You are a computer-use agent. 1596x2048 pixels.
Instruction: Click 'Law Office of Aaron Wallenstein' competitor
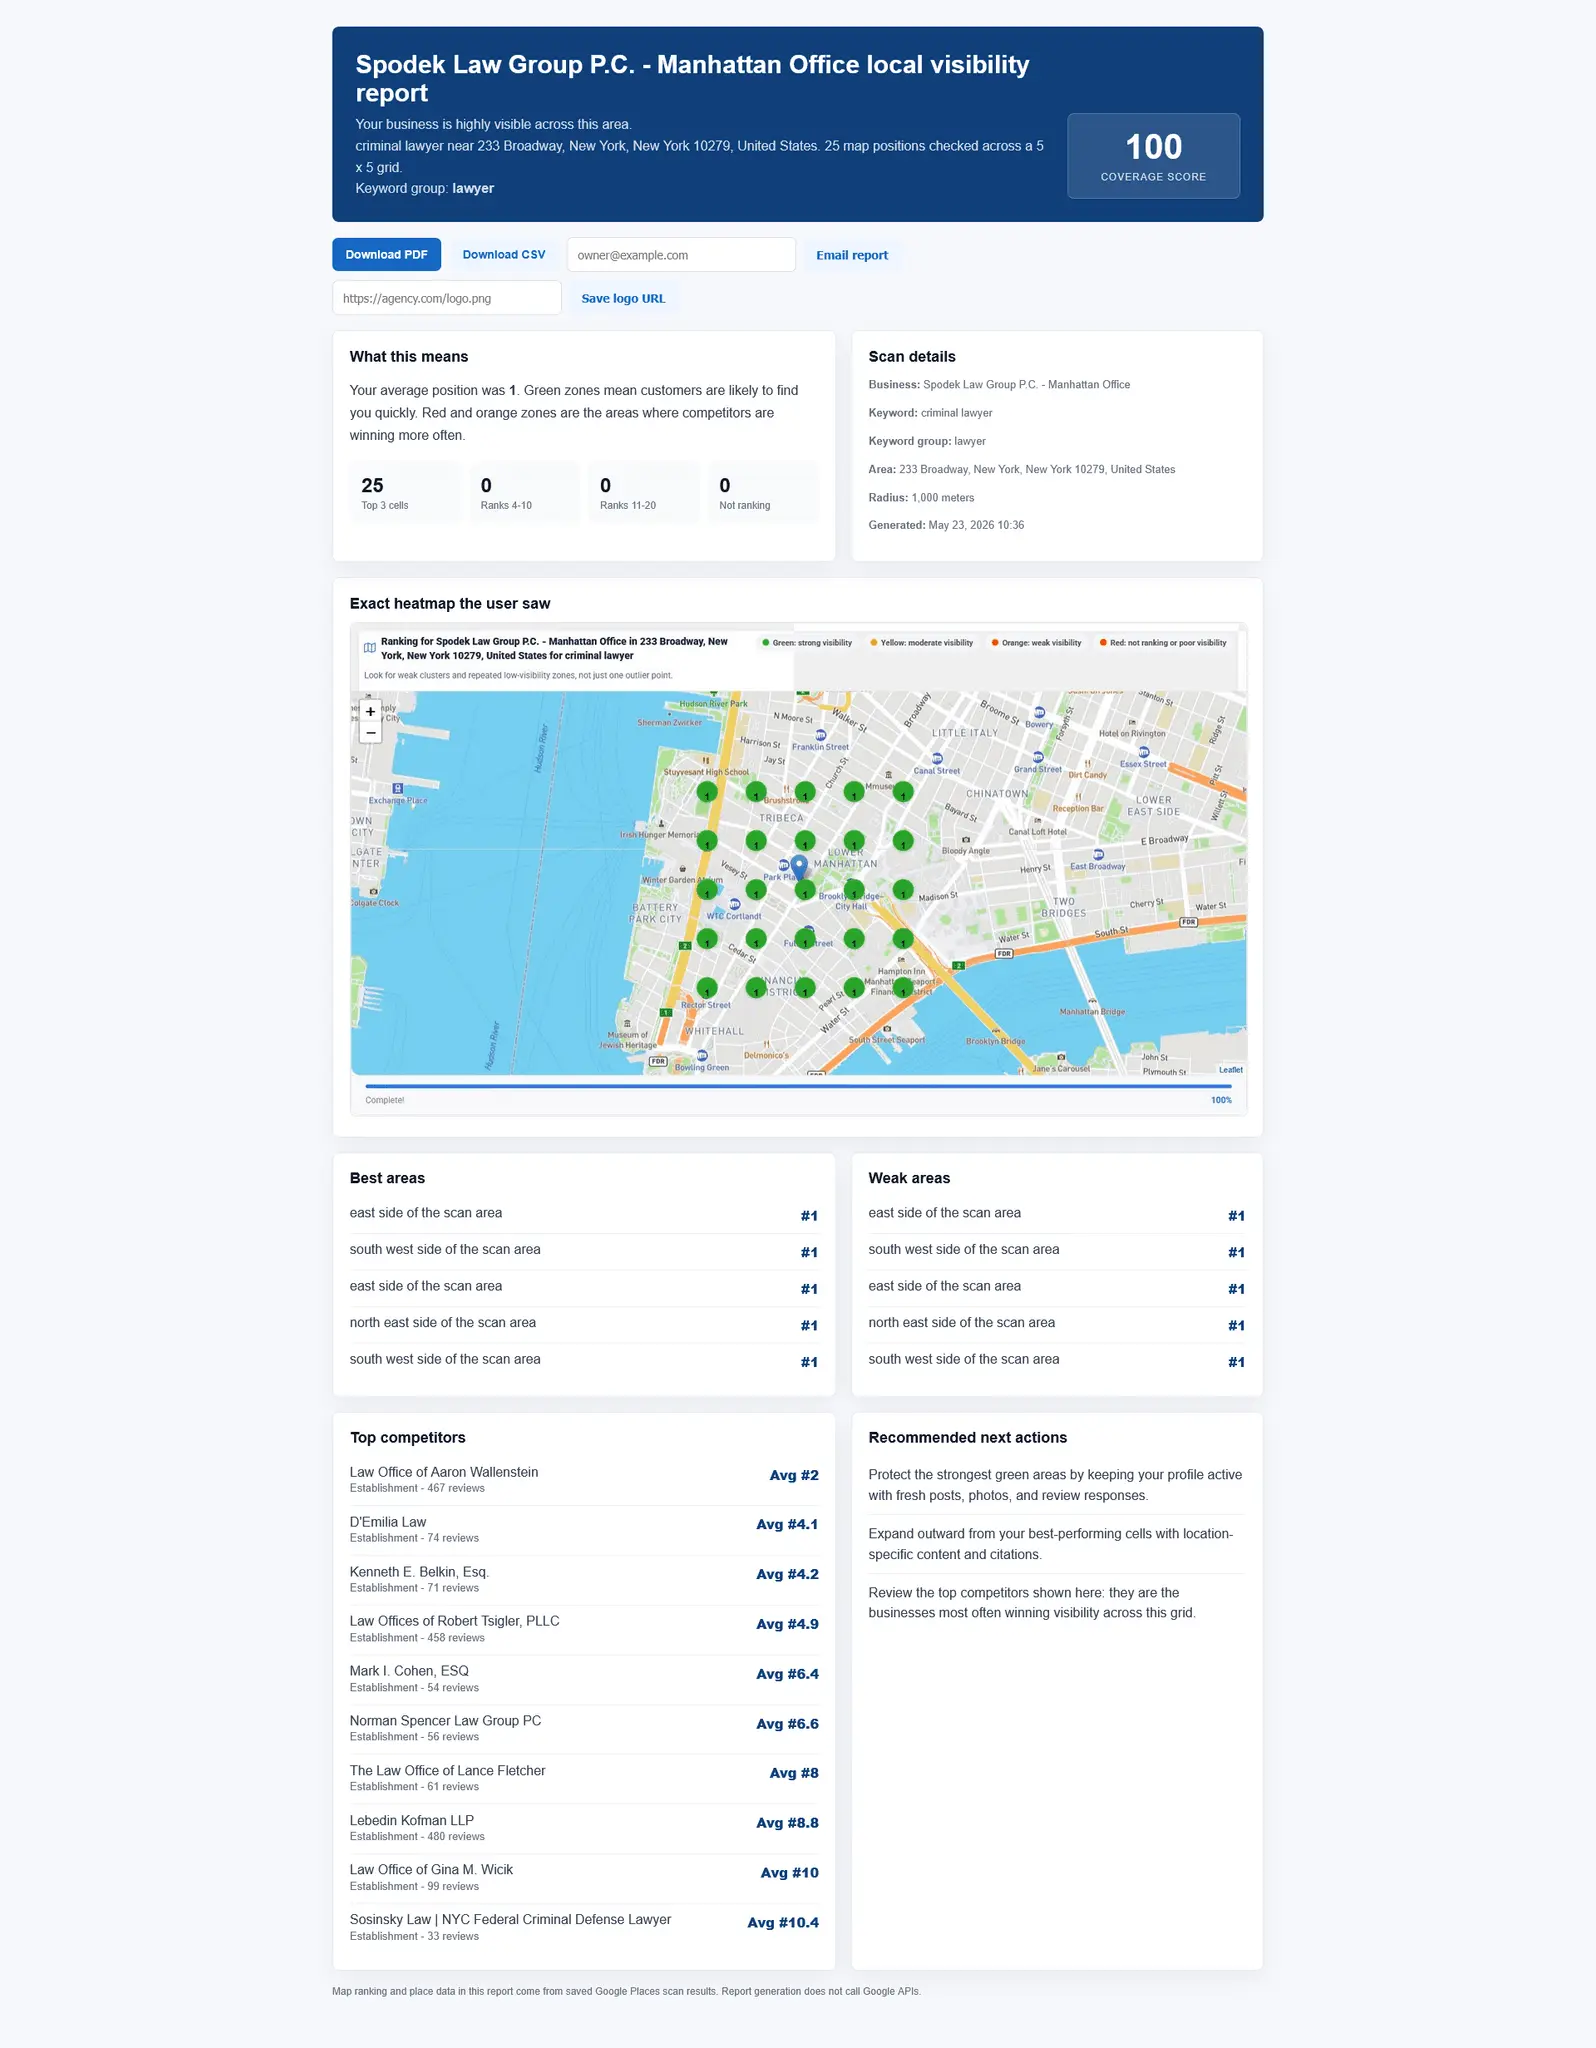584,1480
